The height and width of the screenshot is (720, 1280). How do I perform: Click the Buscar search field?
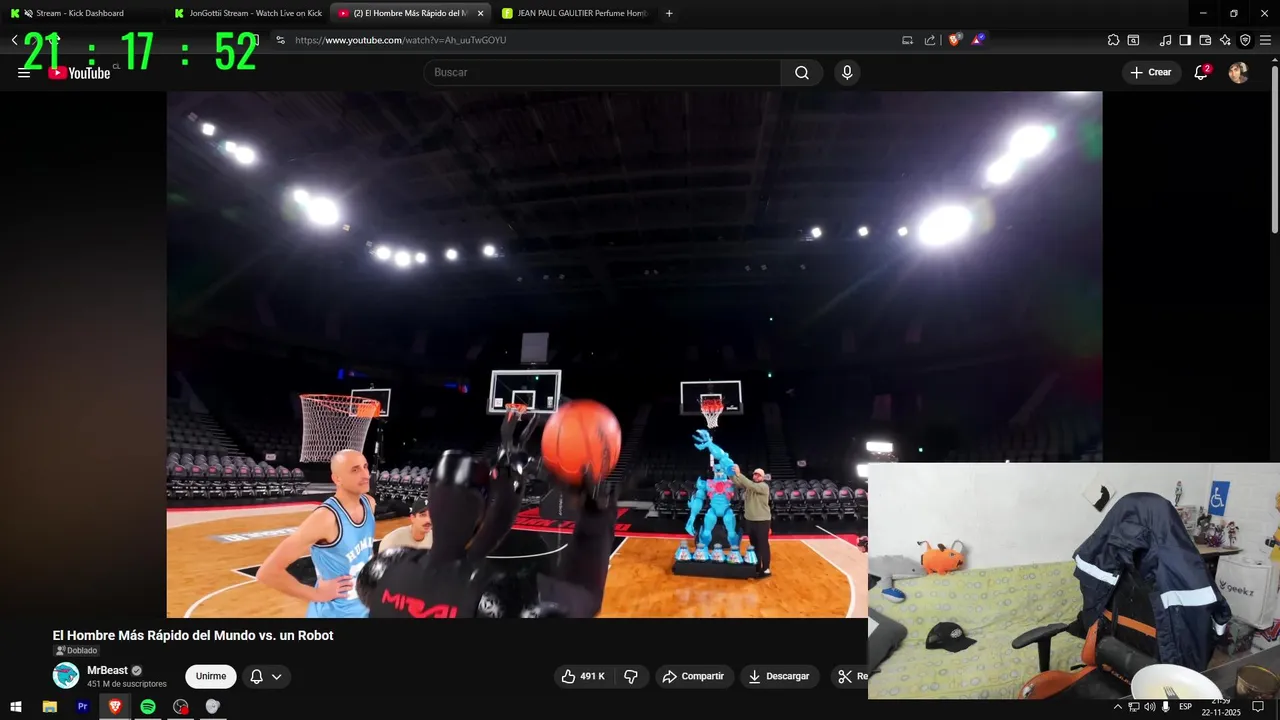(x=602, y=73)
